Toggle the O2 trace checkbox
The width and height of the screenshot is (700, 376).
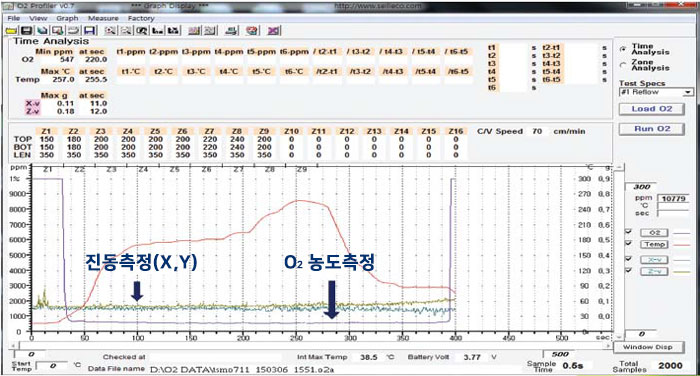pos(629,232)
